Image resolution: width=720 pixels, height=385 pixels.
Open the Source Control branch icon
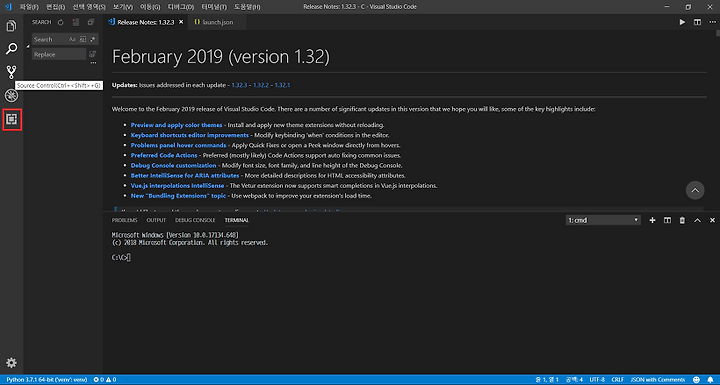click(11, 72)
